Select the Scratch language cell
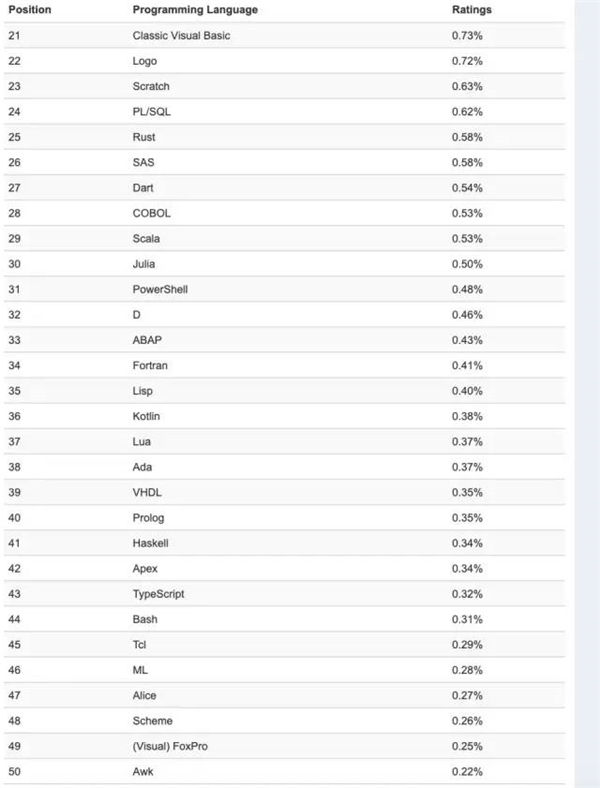600x788 pixels. pos(151,86)
